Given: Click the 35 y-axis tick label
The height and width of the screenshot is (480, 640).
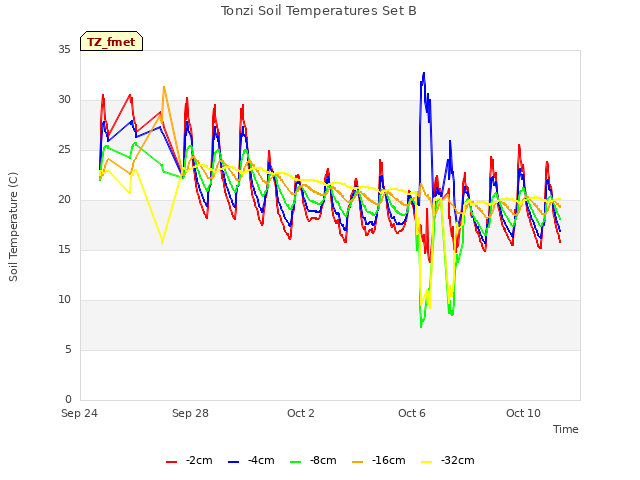Looking at the screenshot, I should pyautogui.click(x=64, y=49).
